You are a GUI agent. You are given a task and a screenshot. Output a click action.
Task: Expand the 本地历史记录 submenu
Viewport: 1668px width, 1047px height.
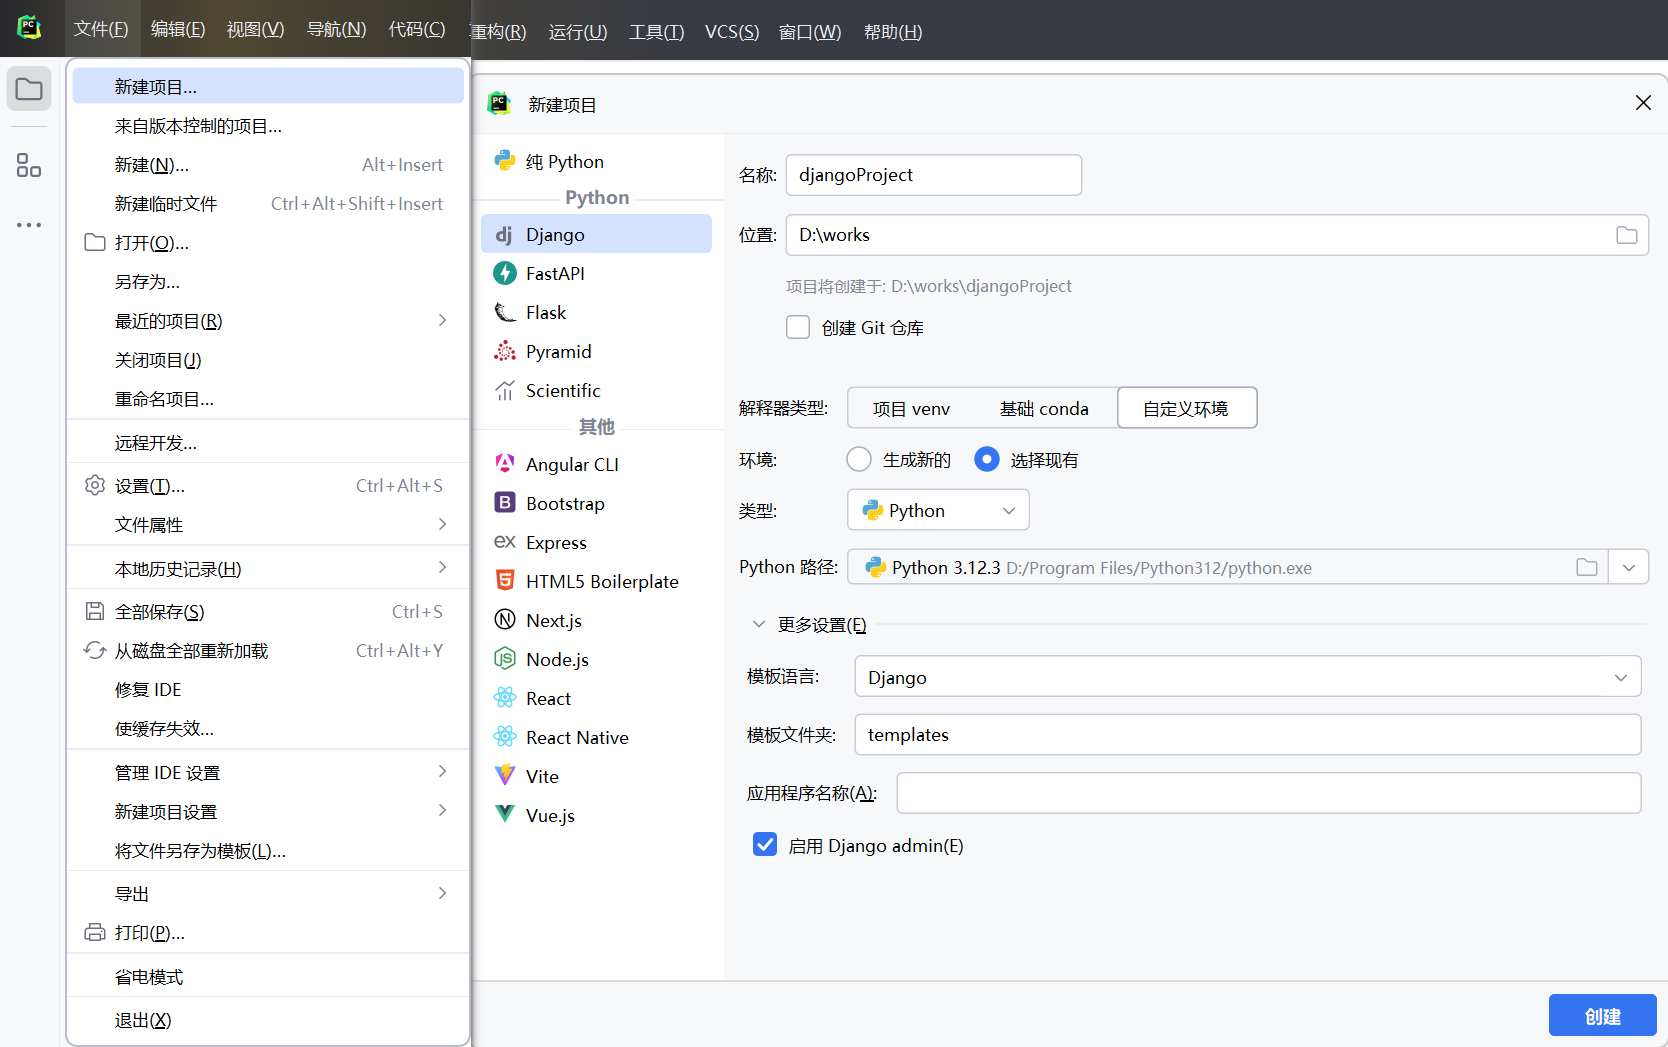pos(442,568)
